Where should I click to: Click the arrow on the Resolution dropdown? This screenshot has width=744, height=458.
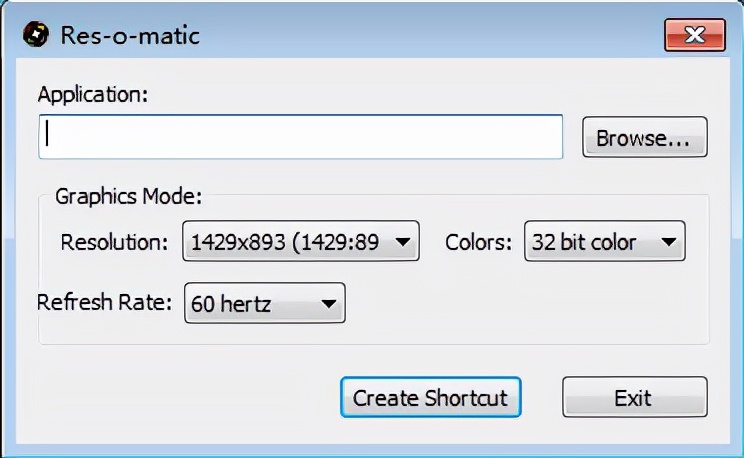coord(402,242)
